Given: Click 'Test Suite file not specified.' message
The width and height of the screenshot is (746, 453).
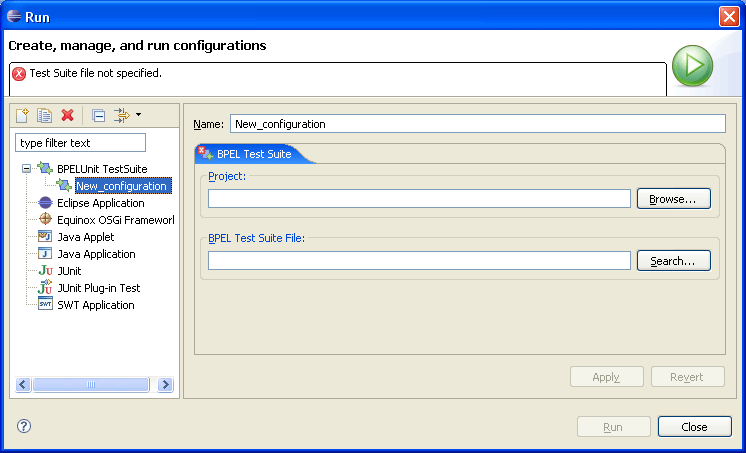Looking at the screenshot, I should tap(96, 73).
